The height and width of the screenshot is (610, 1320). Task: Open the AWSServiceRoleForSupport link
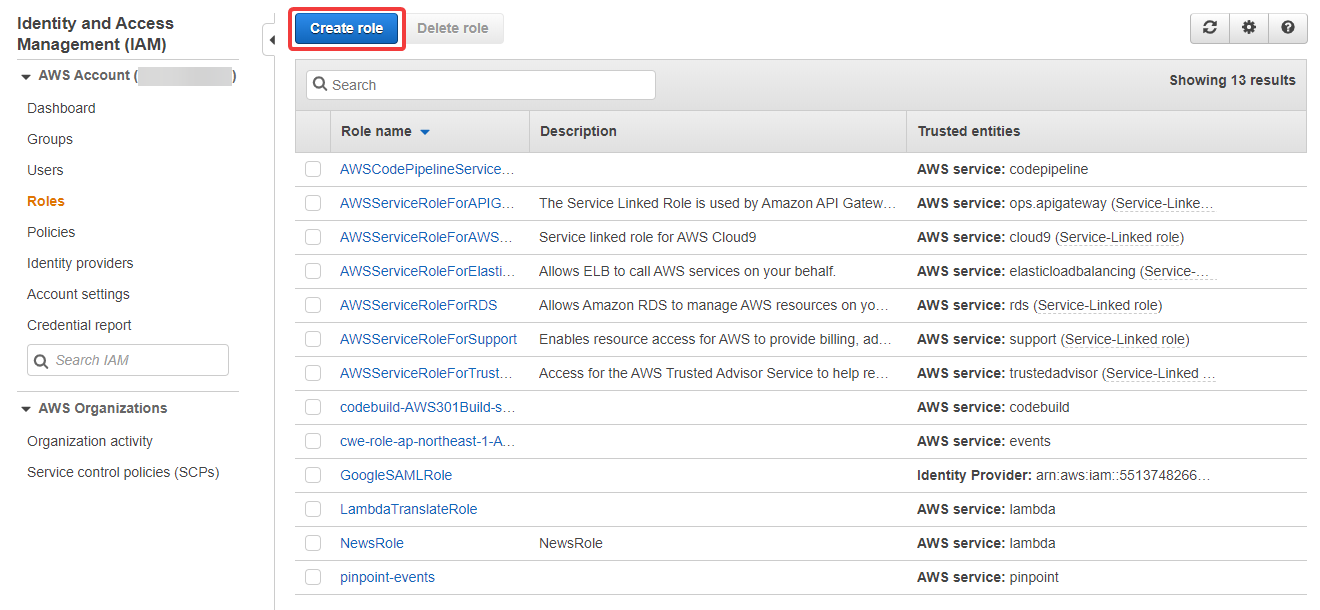(x=428, y=339)
